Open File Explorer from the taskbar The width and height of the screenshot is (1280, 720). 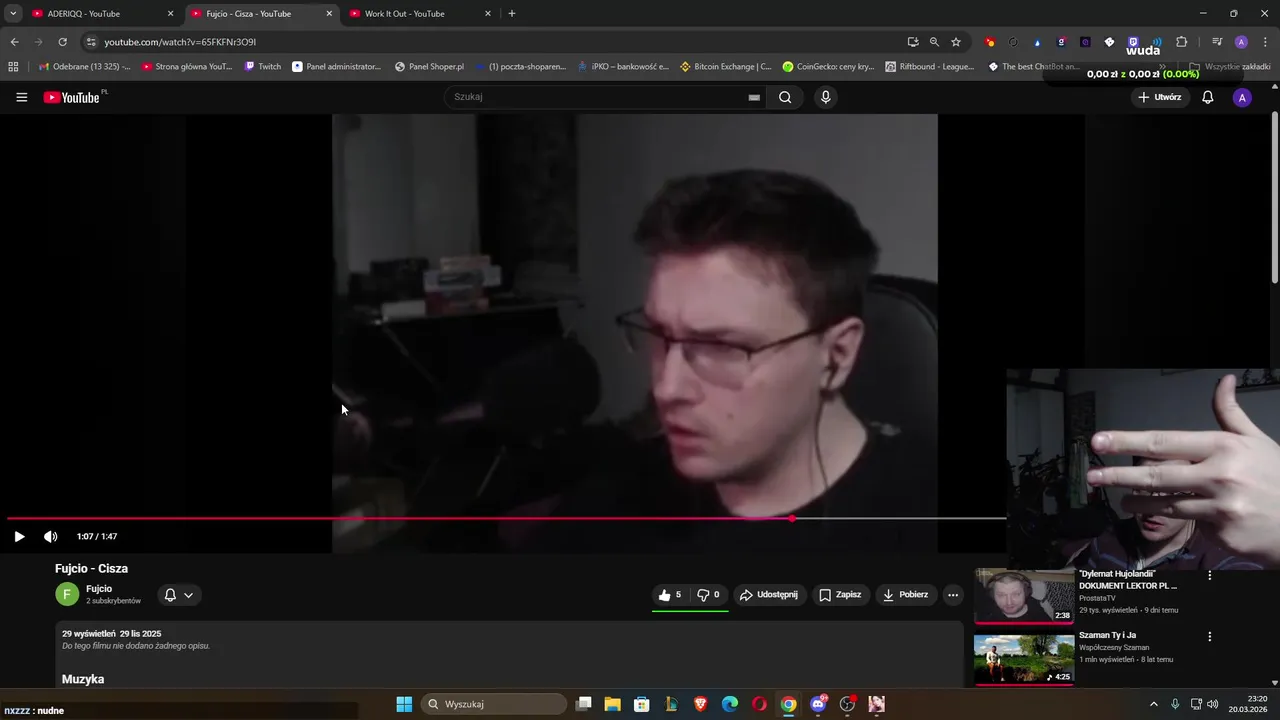613,704
